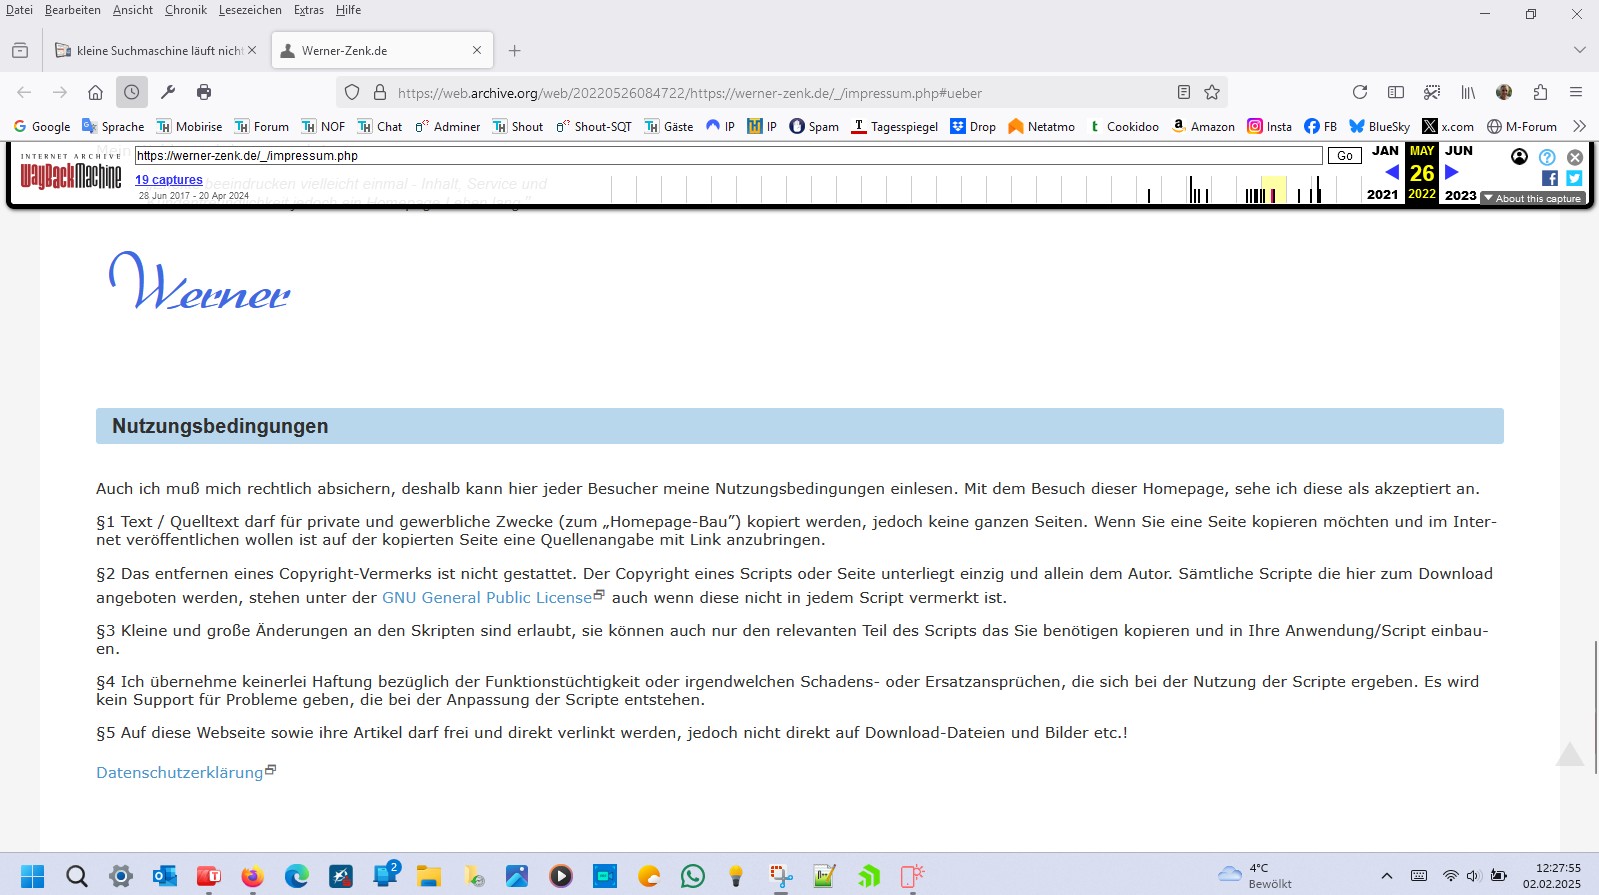Jump to the next capture blue arrow
Screen dimensions: 1599x895
click(x=1452, y=172)
